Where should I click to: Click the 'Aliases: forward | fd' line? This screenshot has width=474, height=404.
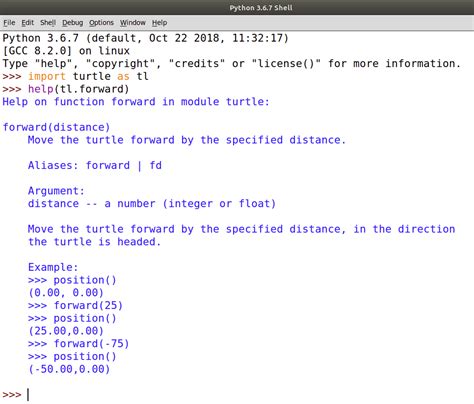point(95,165)
